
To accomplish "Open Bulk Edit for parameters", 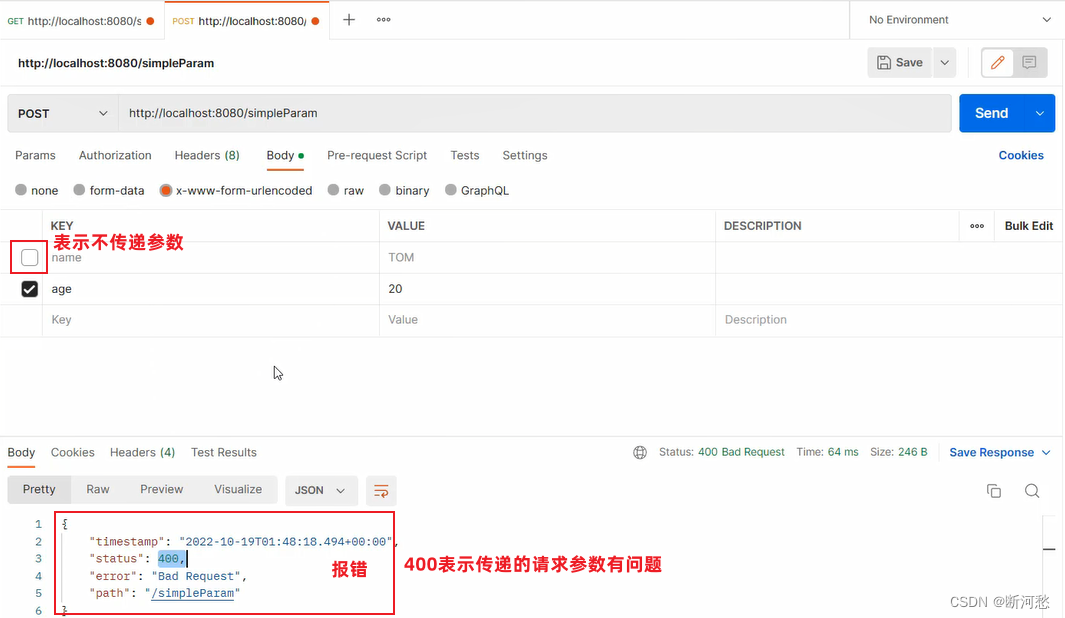I will click(1028, 226).
